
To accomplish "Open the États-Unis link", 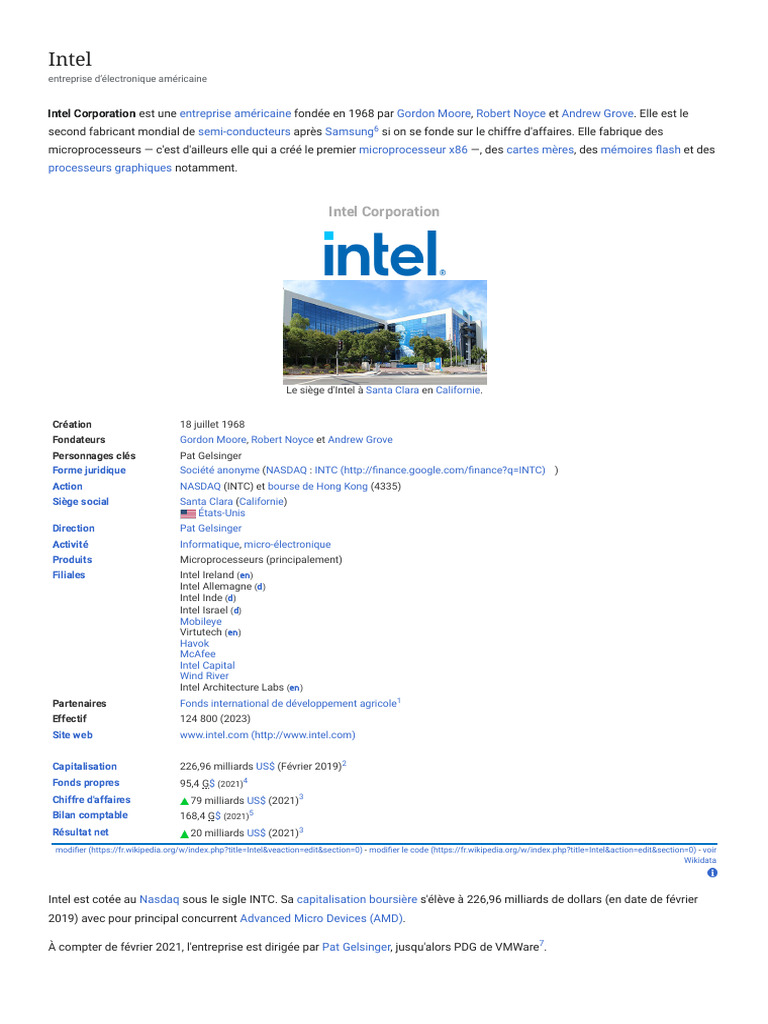I will [x=221, y=513].
